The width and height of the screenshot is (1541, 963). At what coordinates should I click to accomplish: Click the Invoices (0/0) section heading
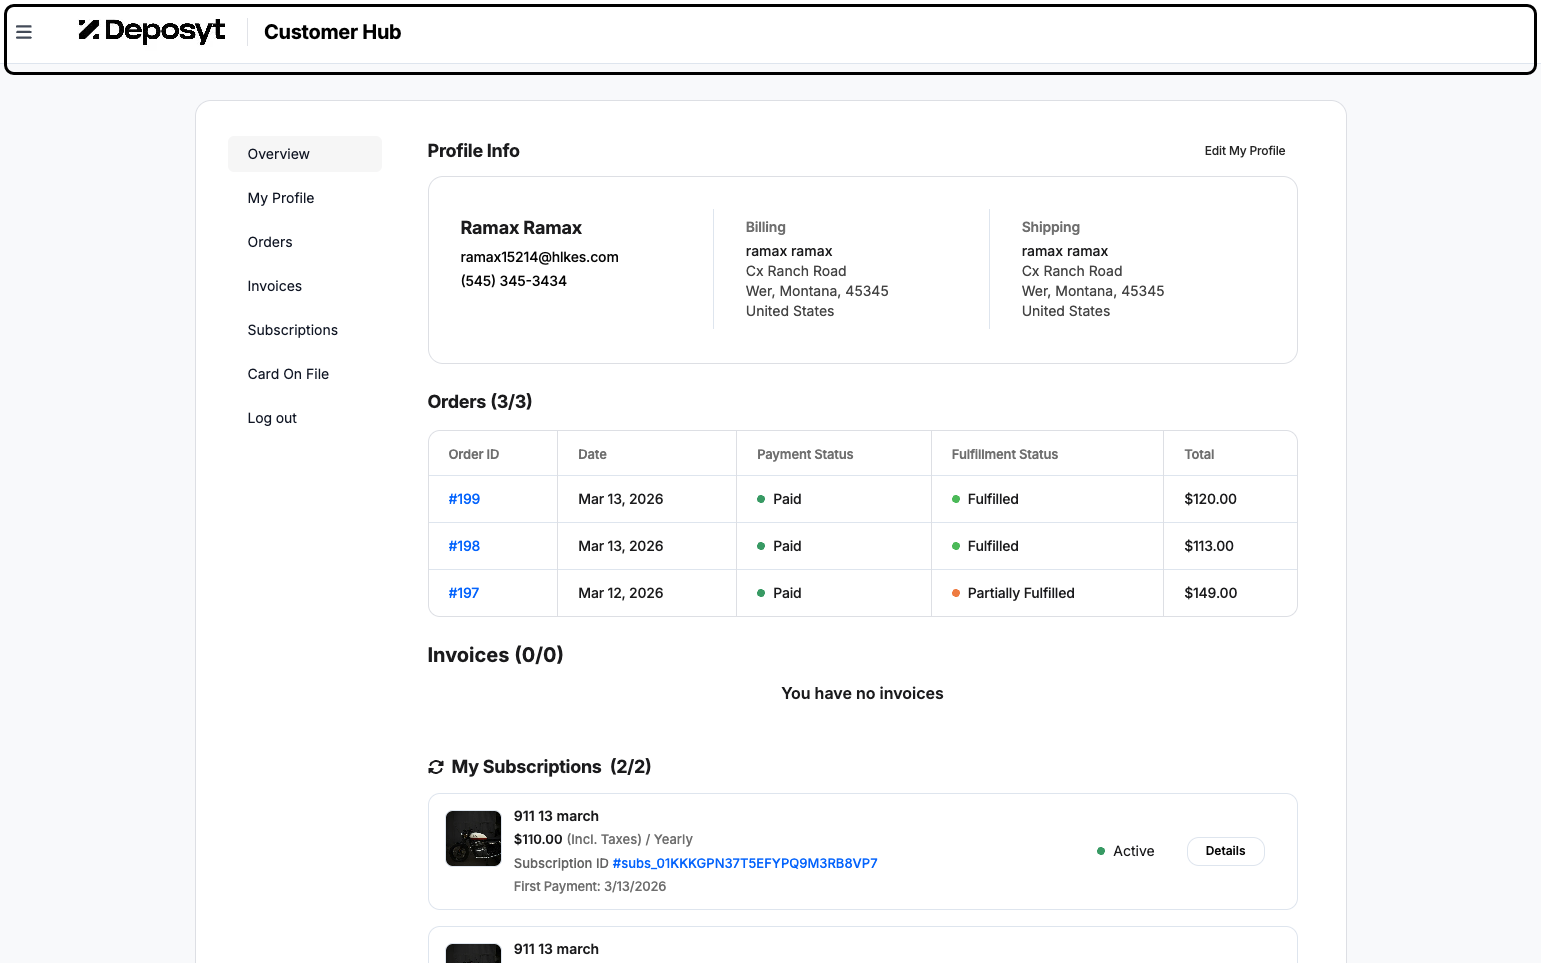tap(495, 655)
